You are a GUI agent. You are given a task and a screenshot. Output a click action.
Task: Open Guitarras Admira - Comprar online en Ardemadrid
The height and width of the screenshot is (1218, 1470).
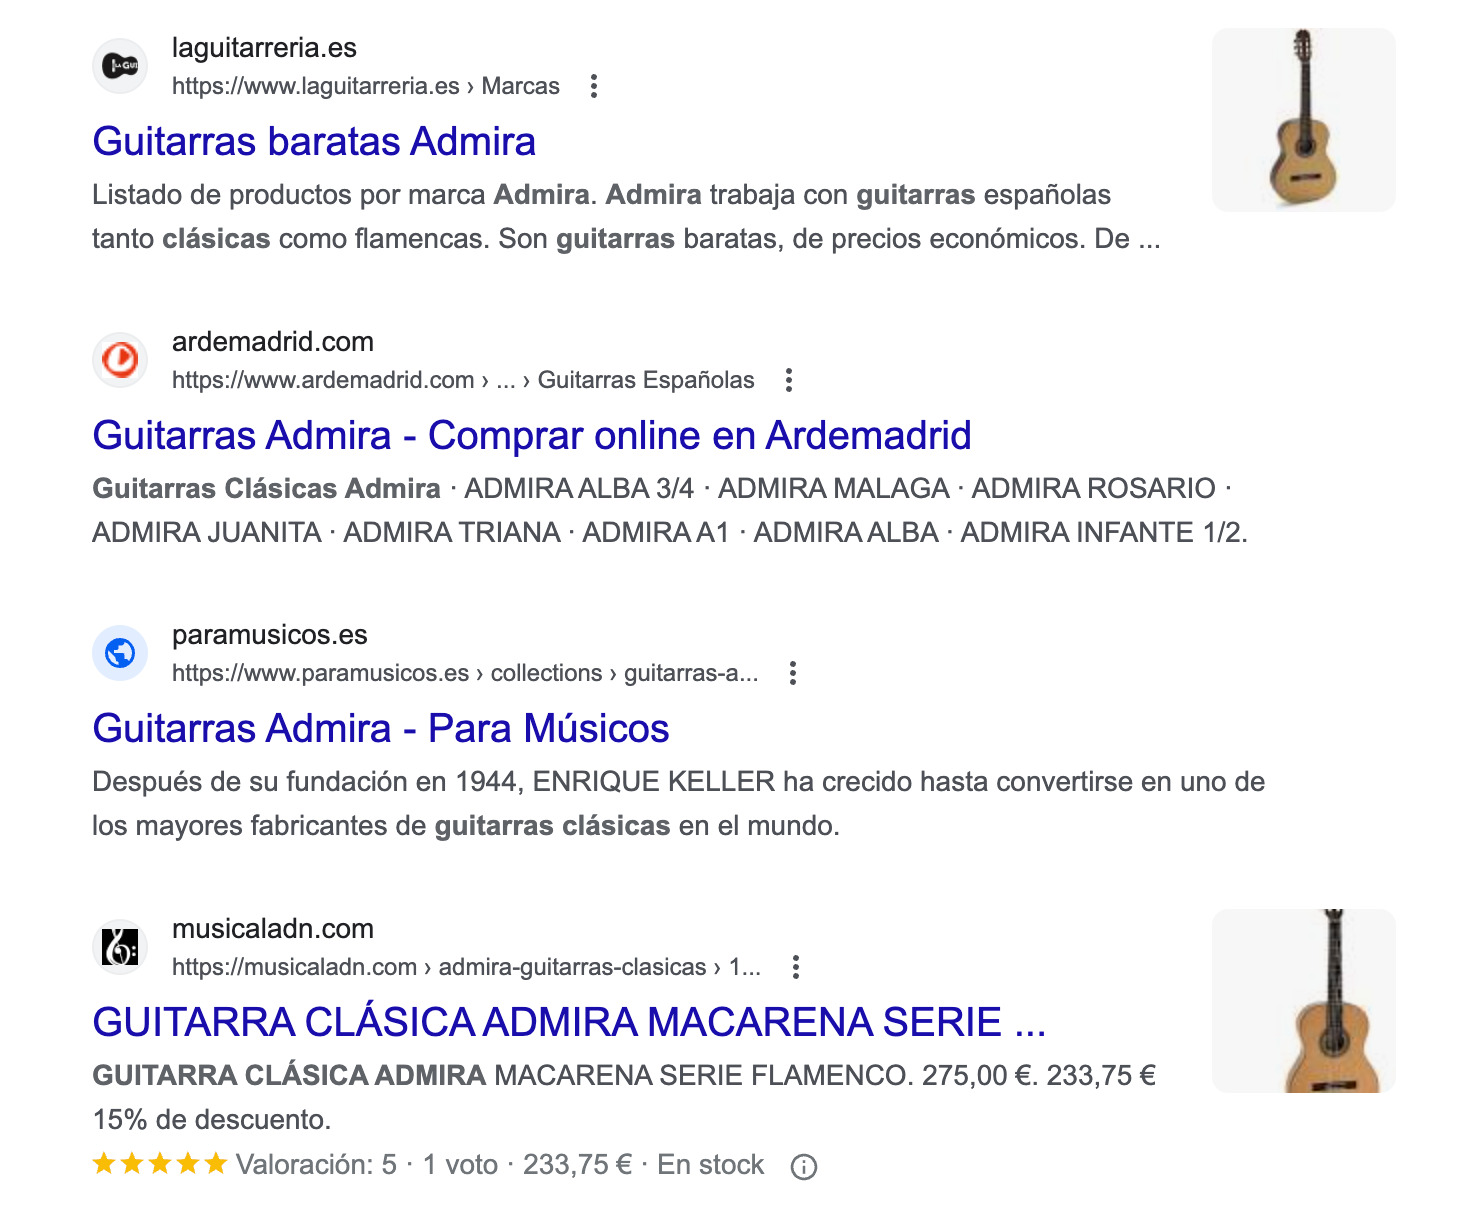click(x=531, y=435)
